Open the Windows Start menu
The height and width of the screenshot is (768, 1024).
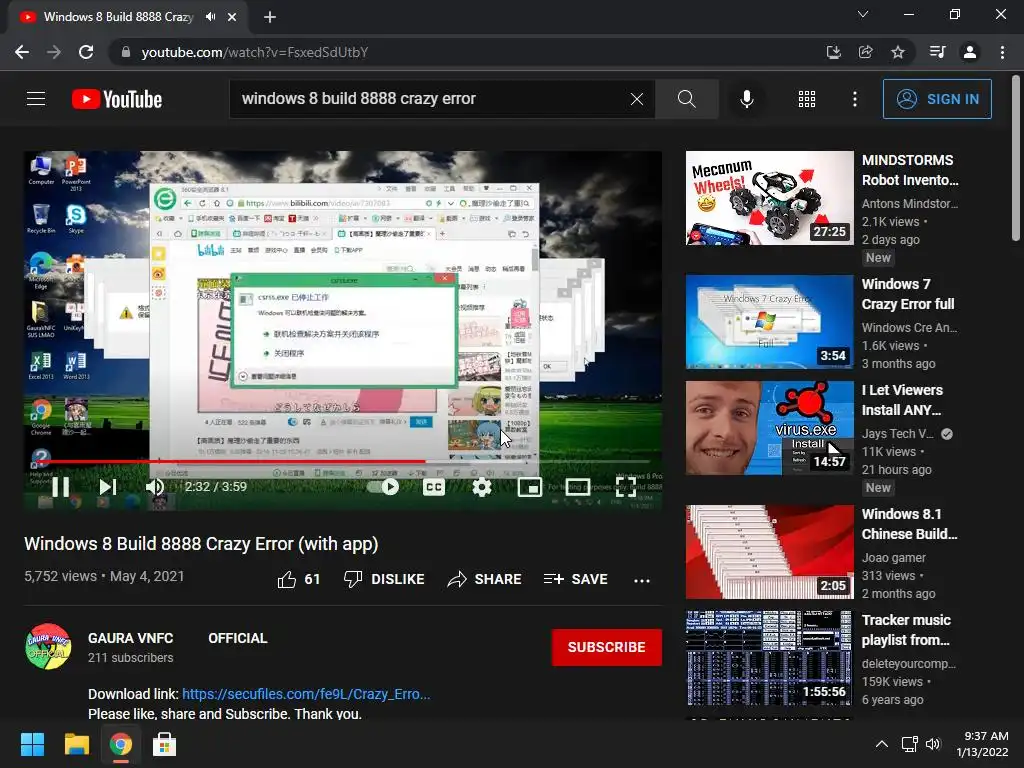(32, 744)
